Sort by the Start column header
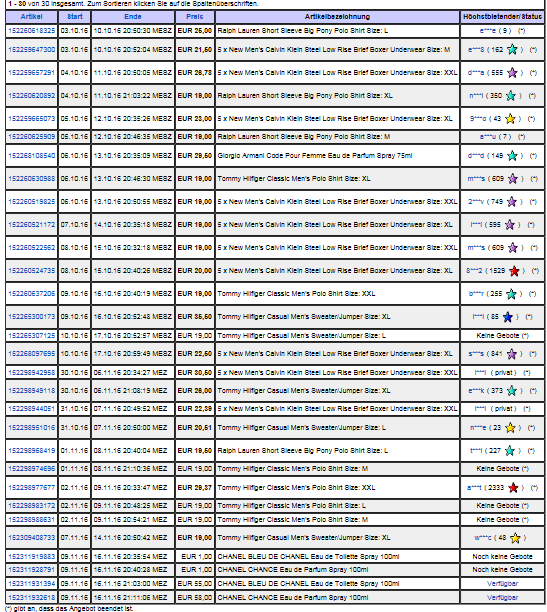Viewport: 547px width, 612px height. coord(75,17)
